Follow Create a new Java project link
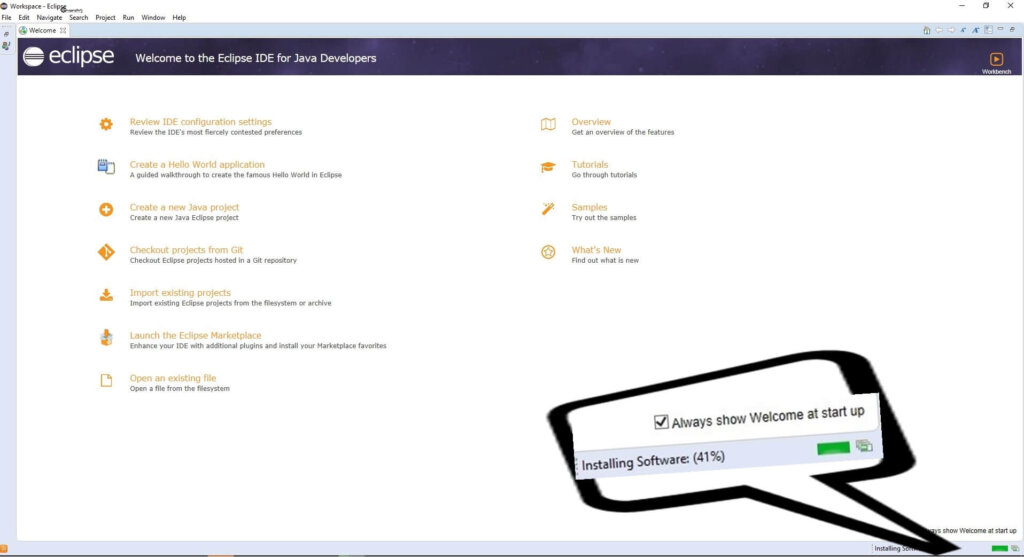The height and width of the screenshot is (557, 1024). coord(184,207)
